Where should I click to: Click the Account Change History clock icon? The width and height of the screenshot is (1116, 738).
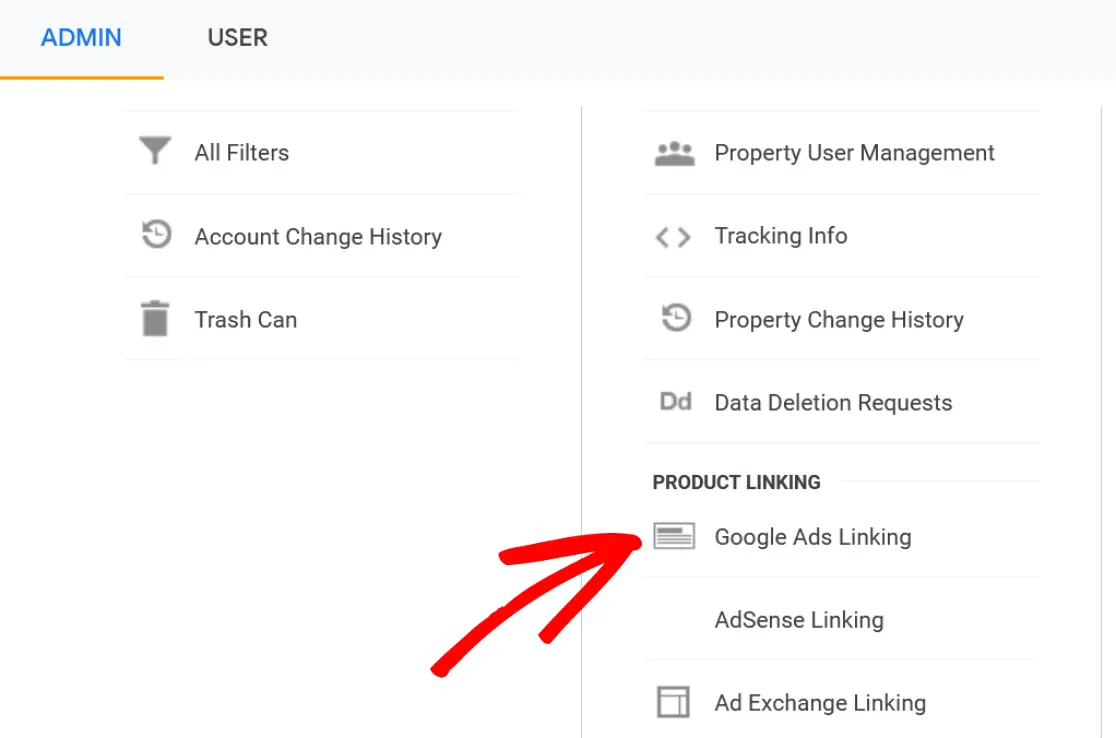coord(156,236)
